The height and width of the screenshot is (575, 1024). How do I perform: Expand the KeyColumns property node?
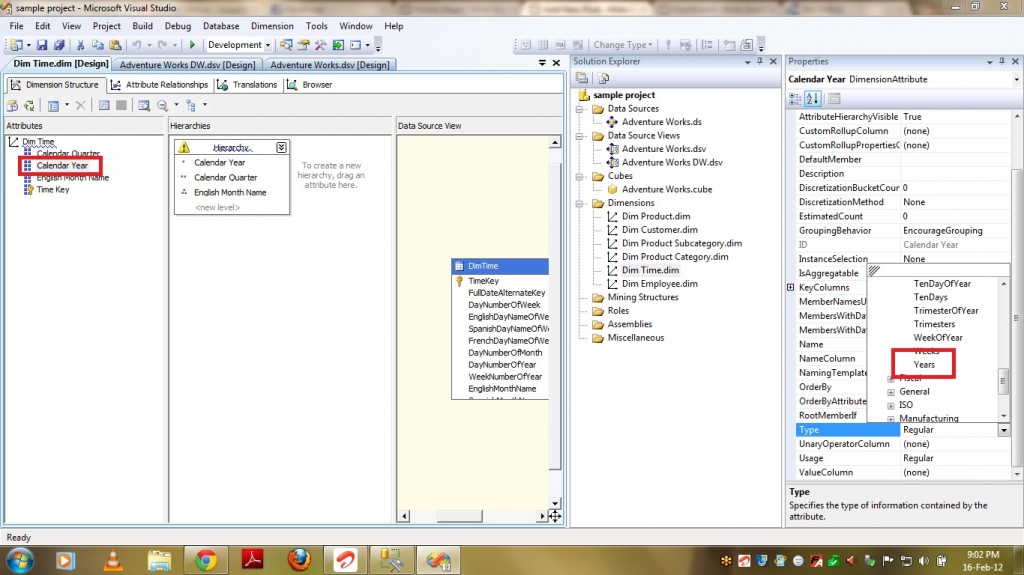[792, 288]
